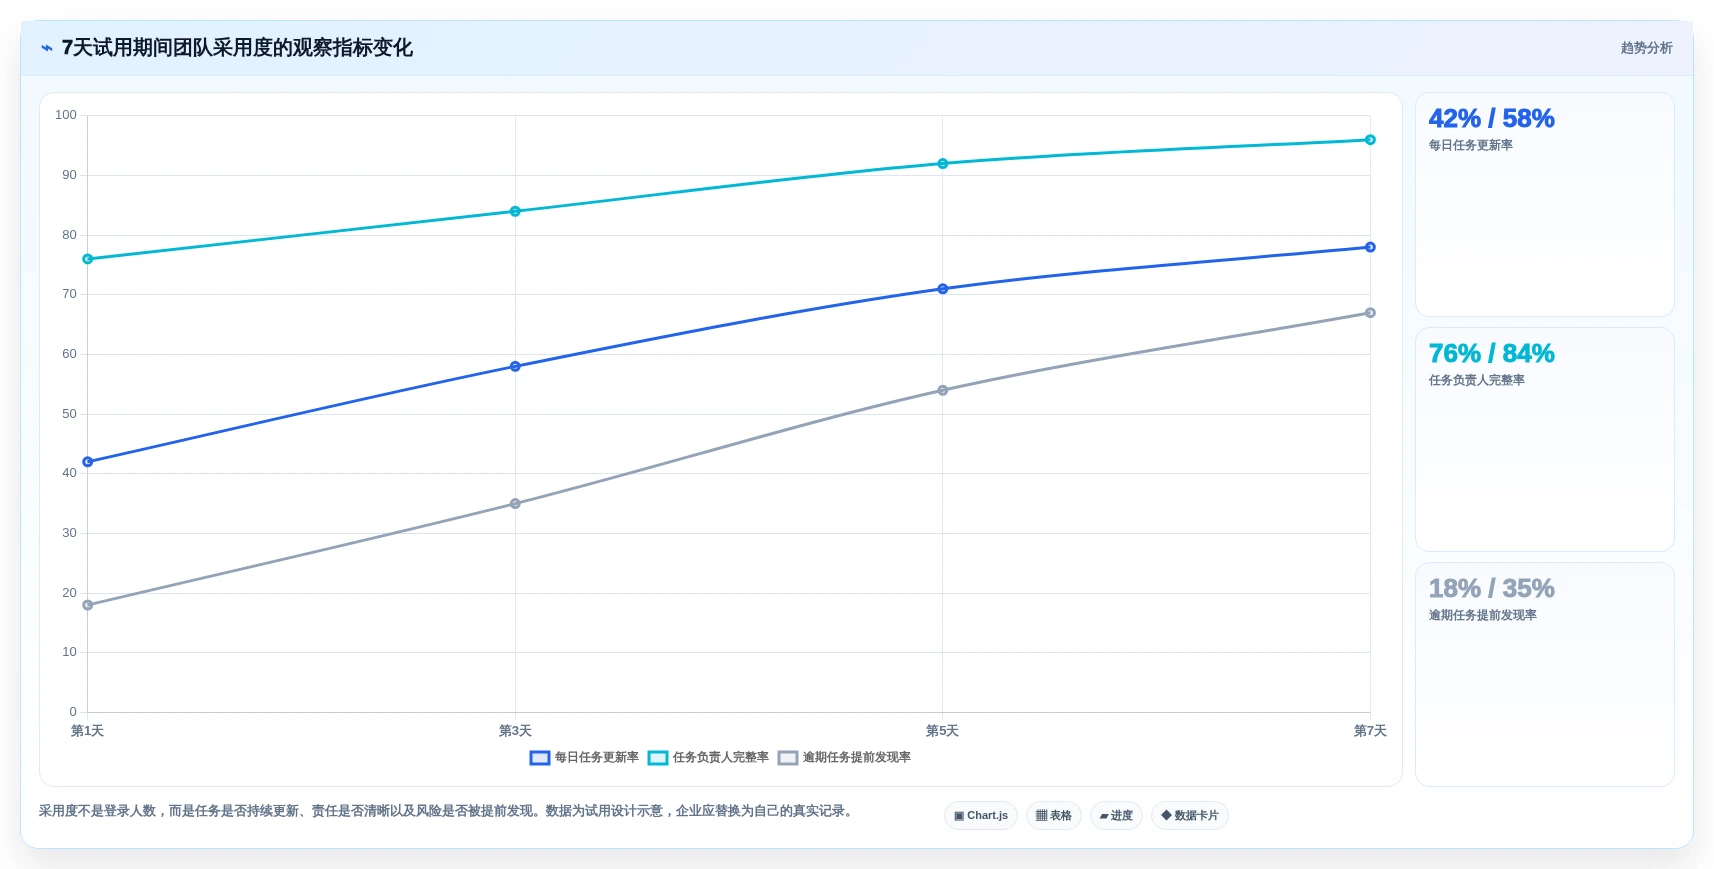Screen dimensions: 1714x869
Task: Click the cyan data point at 第5天 (92)
Action: [943, 164]
